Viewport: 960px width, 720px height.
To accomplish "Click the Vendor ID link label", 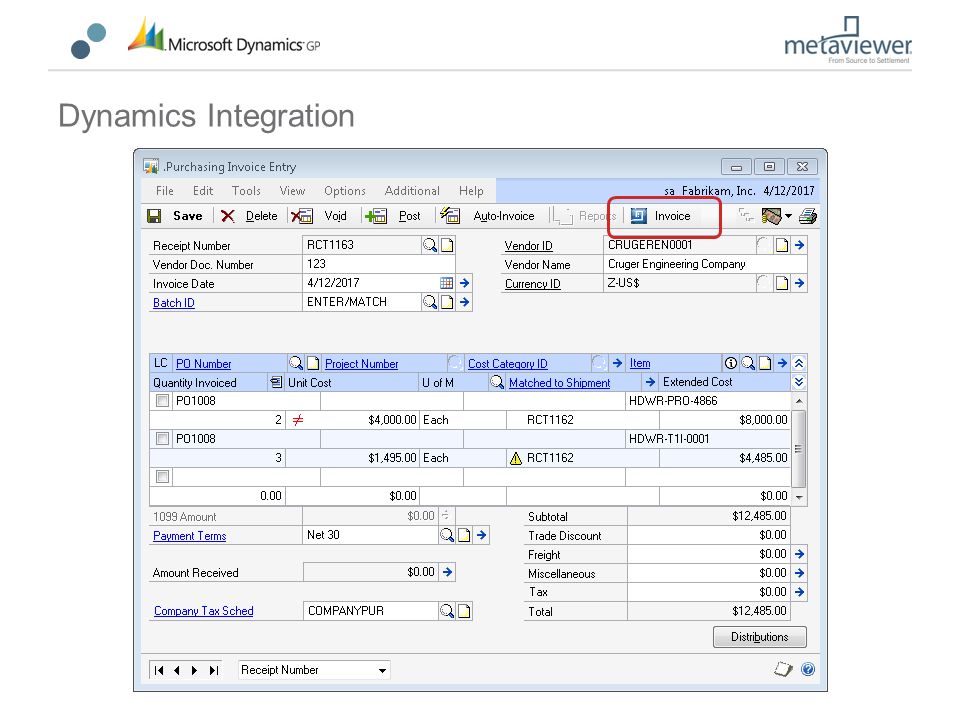I will tap(528, 246).
